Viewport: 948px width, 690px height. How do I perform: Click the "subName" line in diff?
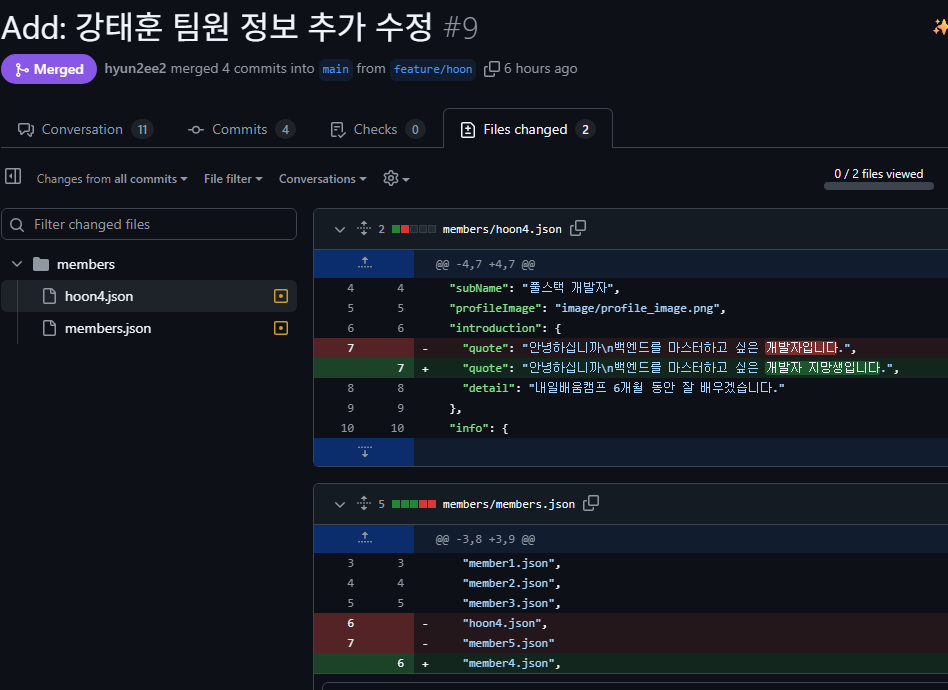coord(631,288)
